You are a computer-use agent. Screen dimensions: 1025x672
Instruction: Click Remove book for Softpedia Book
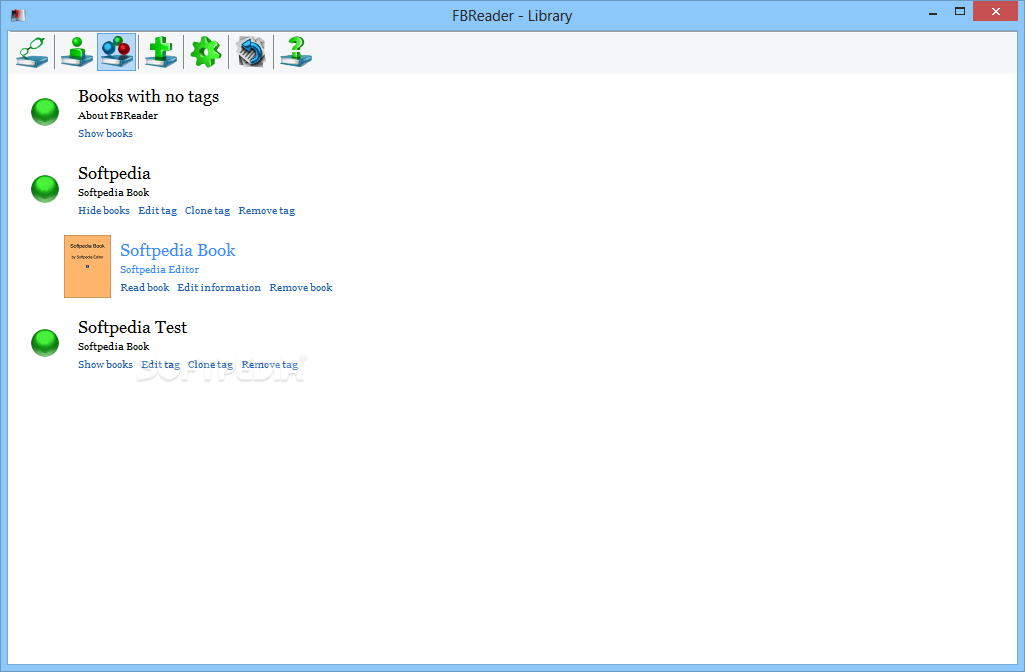pyautogui.click(x=301, y=288)
